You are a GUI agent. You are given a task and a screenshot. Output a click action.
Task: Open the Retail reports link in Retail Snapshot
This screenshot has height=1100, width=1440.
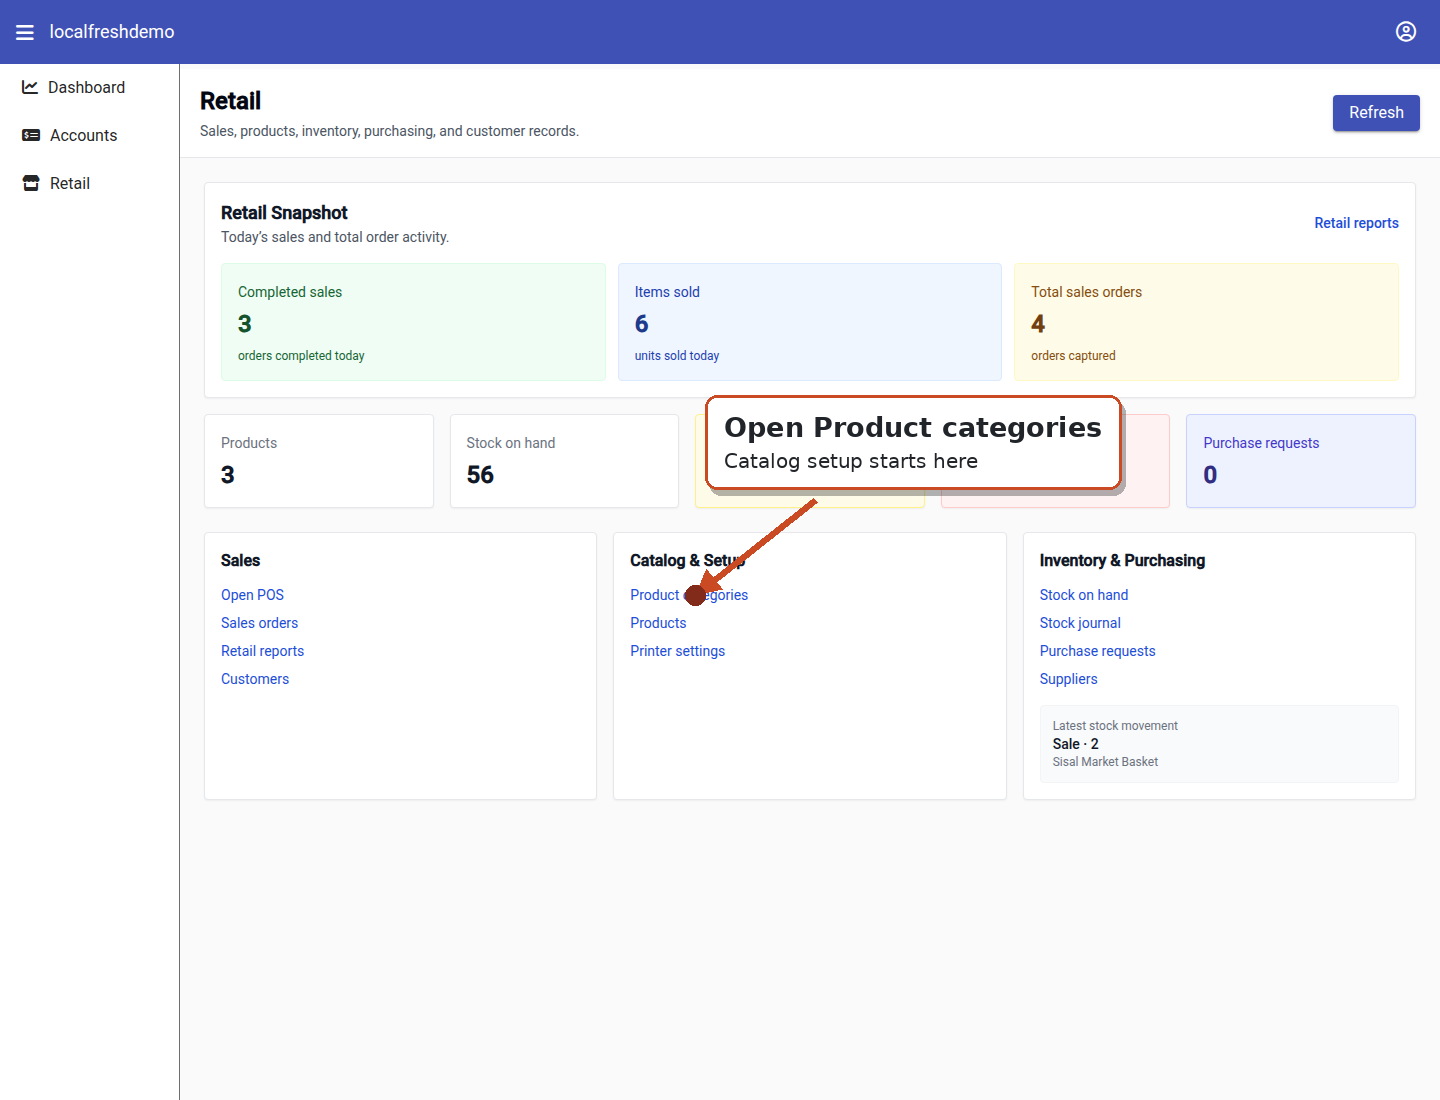(1356, 223)
